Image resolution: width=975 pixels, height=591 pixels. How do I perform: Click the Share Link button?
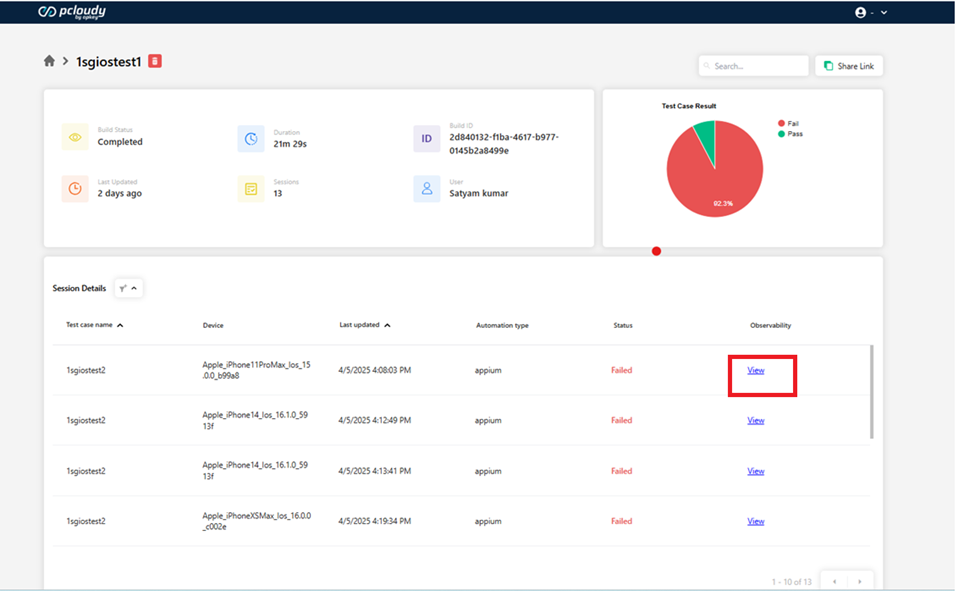tap(849, 66)
